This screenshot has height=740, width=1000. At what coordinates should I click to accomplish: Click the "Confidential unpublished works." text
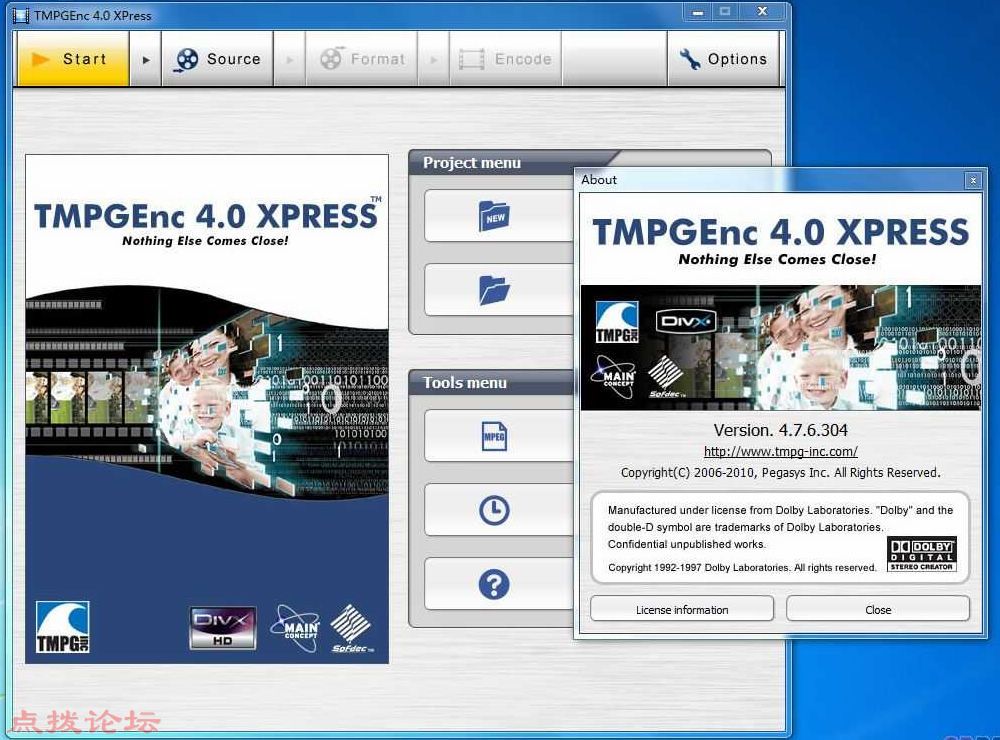[687, 544]
